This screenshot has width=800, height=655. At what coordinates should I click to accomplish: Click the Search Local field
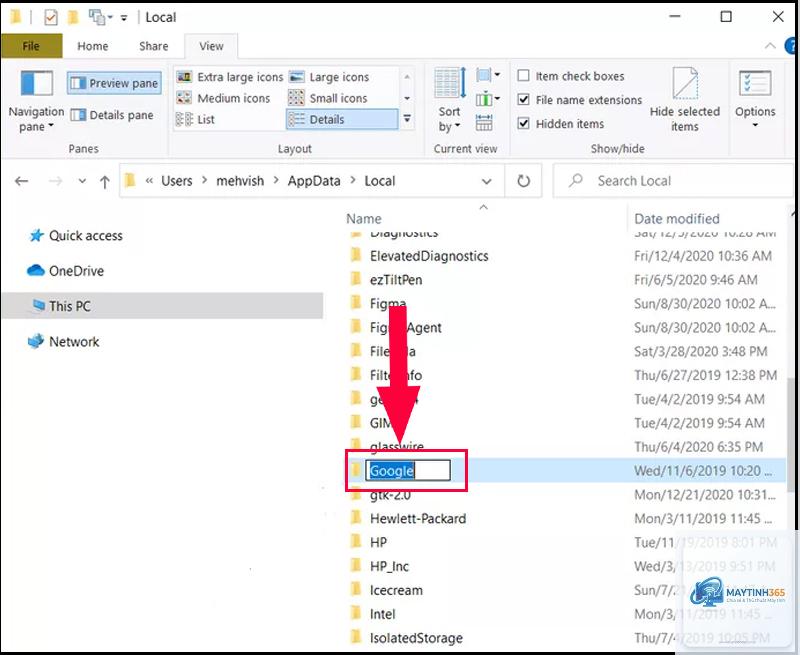pyautogui.click(x=673, y=181)
